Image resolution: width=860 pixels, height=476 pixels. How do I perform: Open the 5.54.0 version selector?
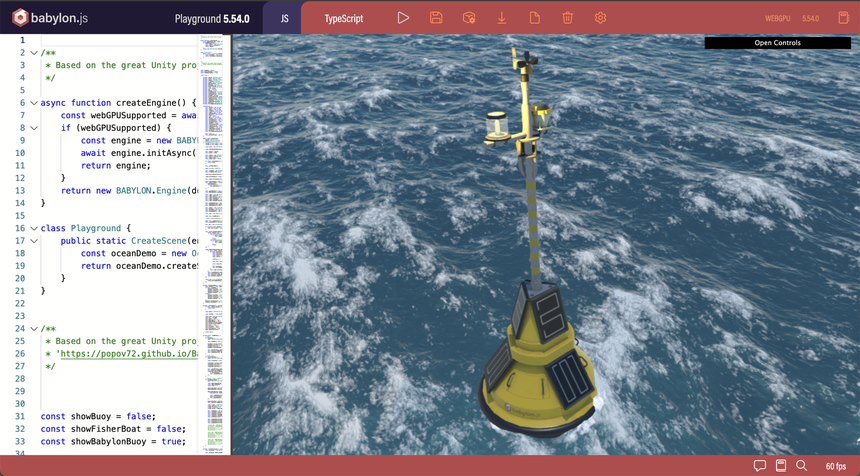[x=810, y=18]
